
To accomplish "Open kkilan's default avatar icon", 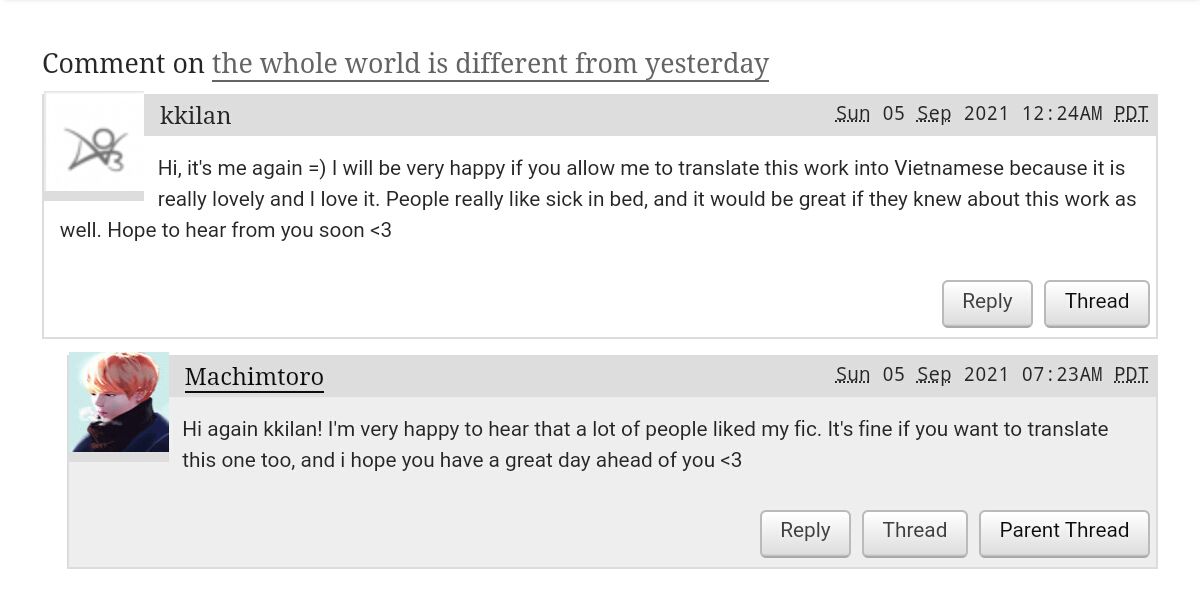I will tap(95, 147).
